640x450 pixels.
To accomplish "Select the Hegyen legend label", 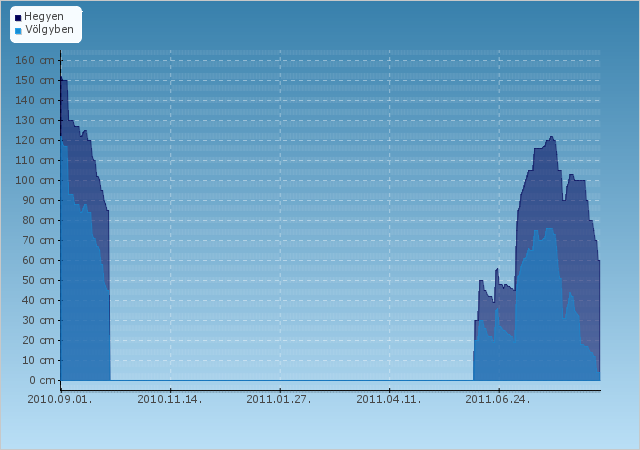I will tap(44, 16).
